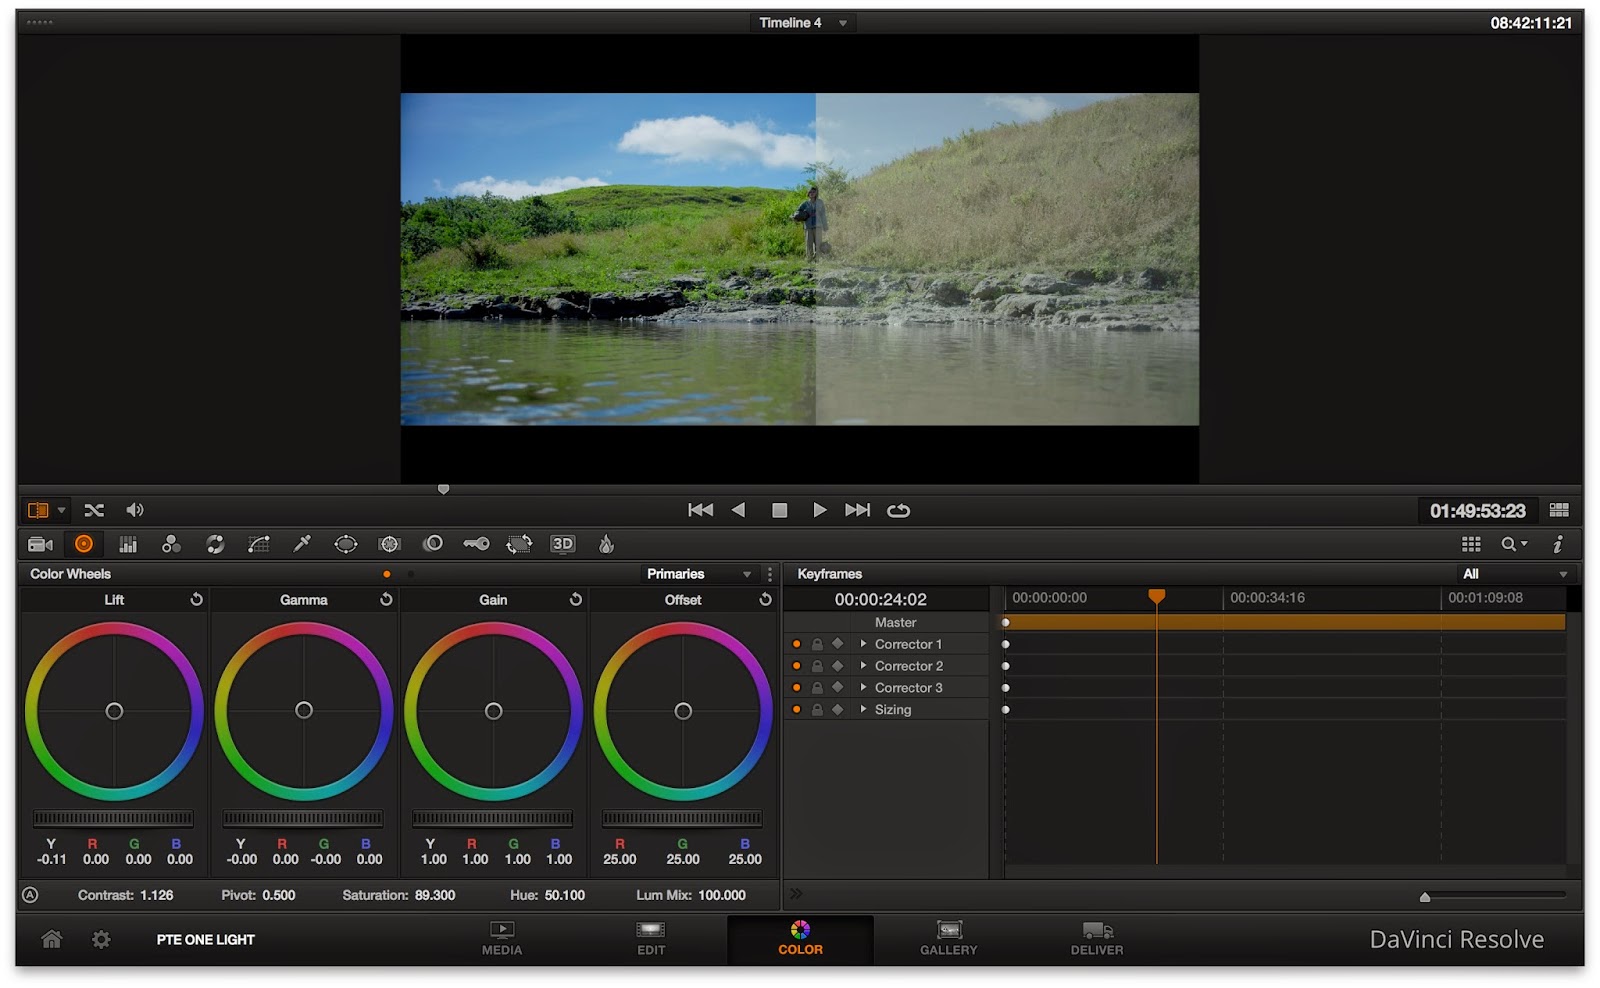Open the Key palette
This screenshot has width=1600, height=988.
coord(475,544)
